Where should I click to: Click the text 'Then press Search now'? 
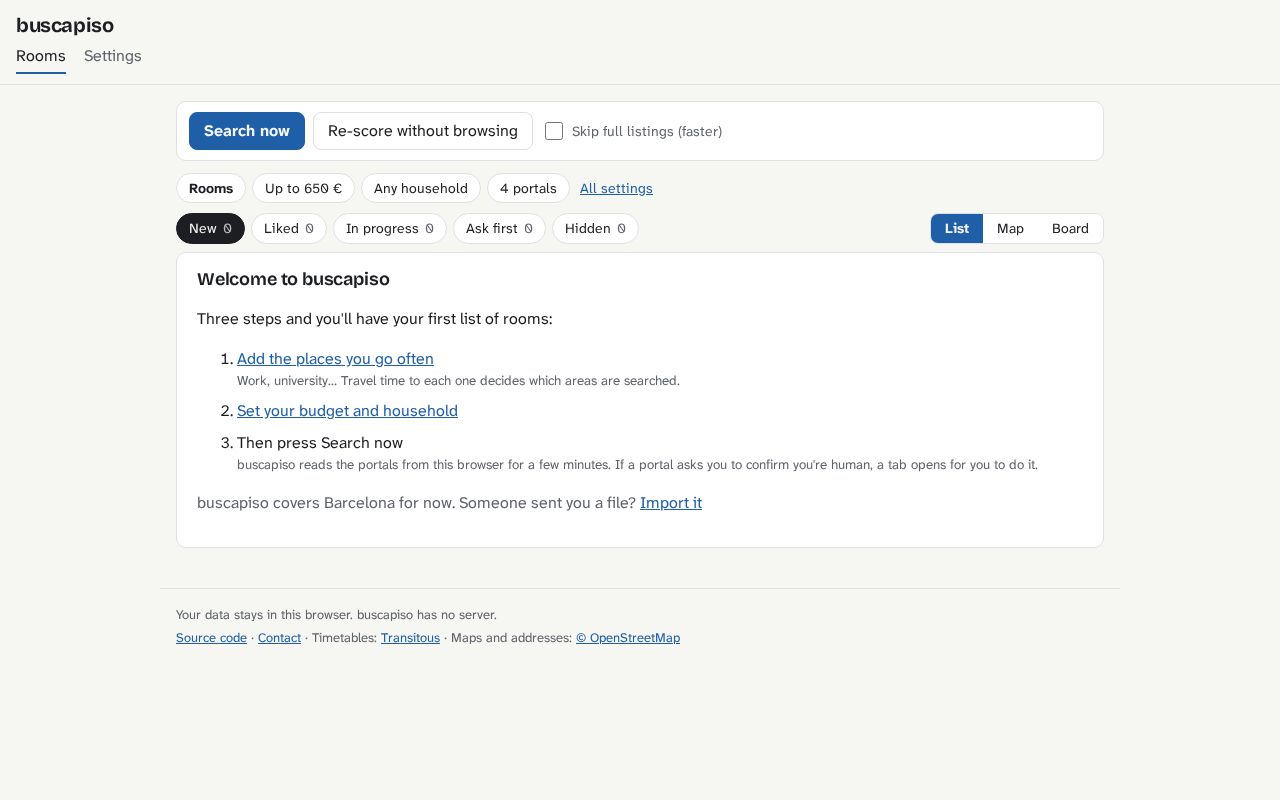[320, 443]
